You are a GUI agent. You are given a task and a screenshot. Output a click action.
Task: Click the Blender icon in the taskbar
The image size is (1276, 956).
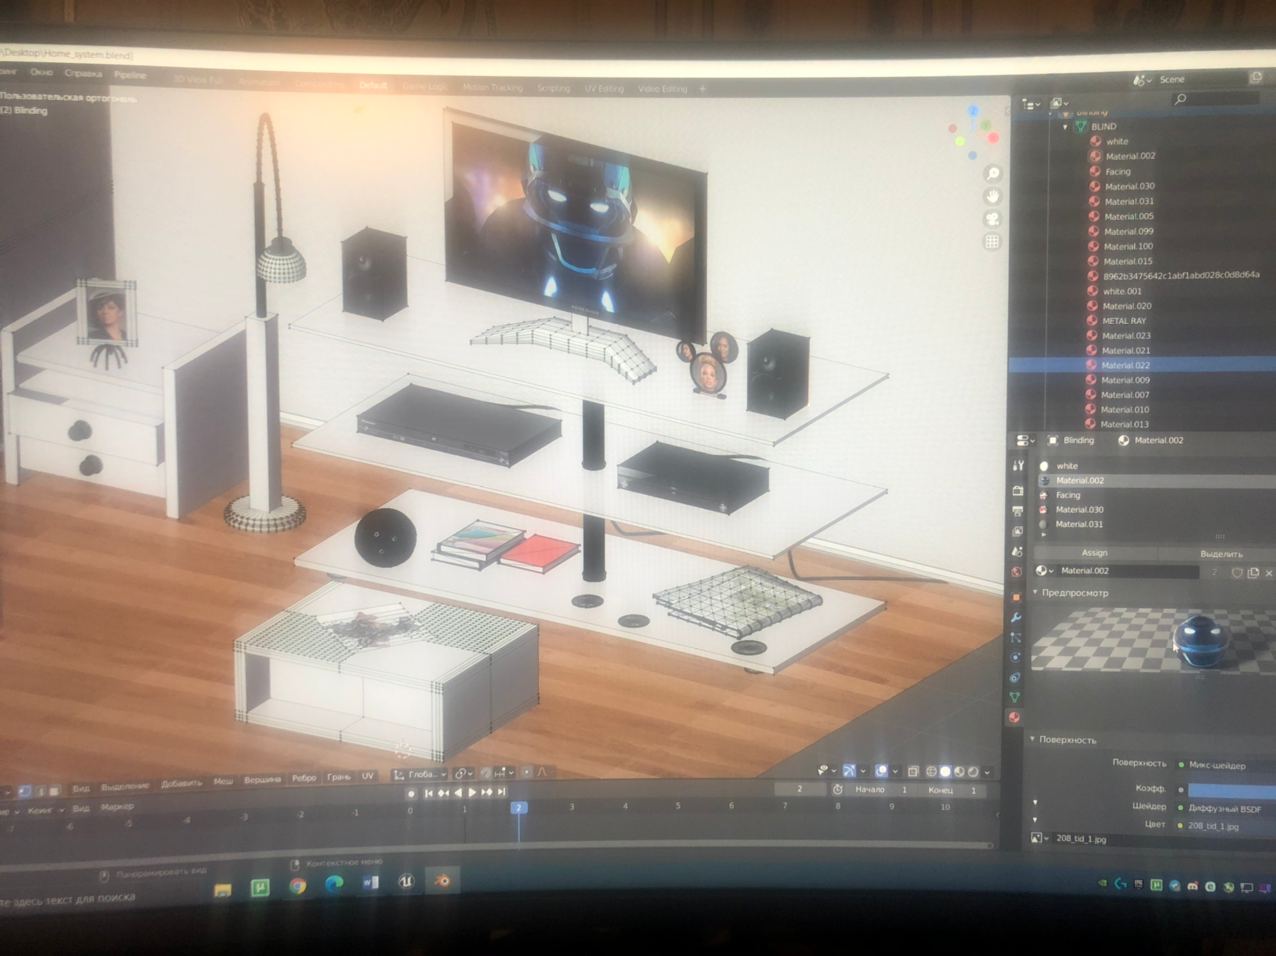pos(441,881)
